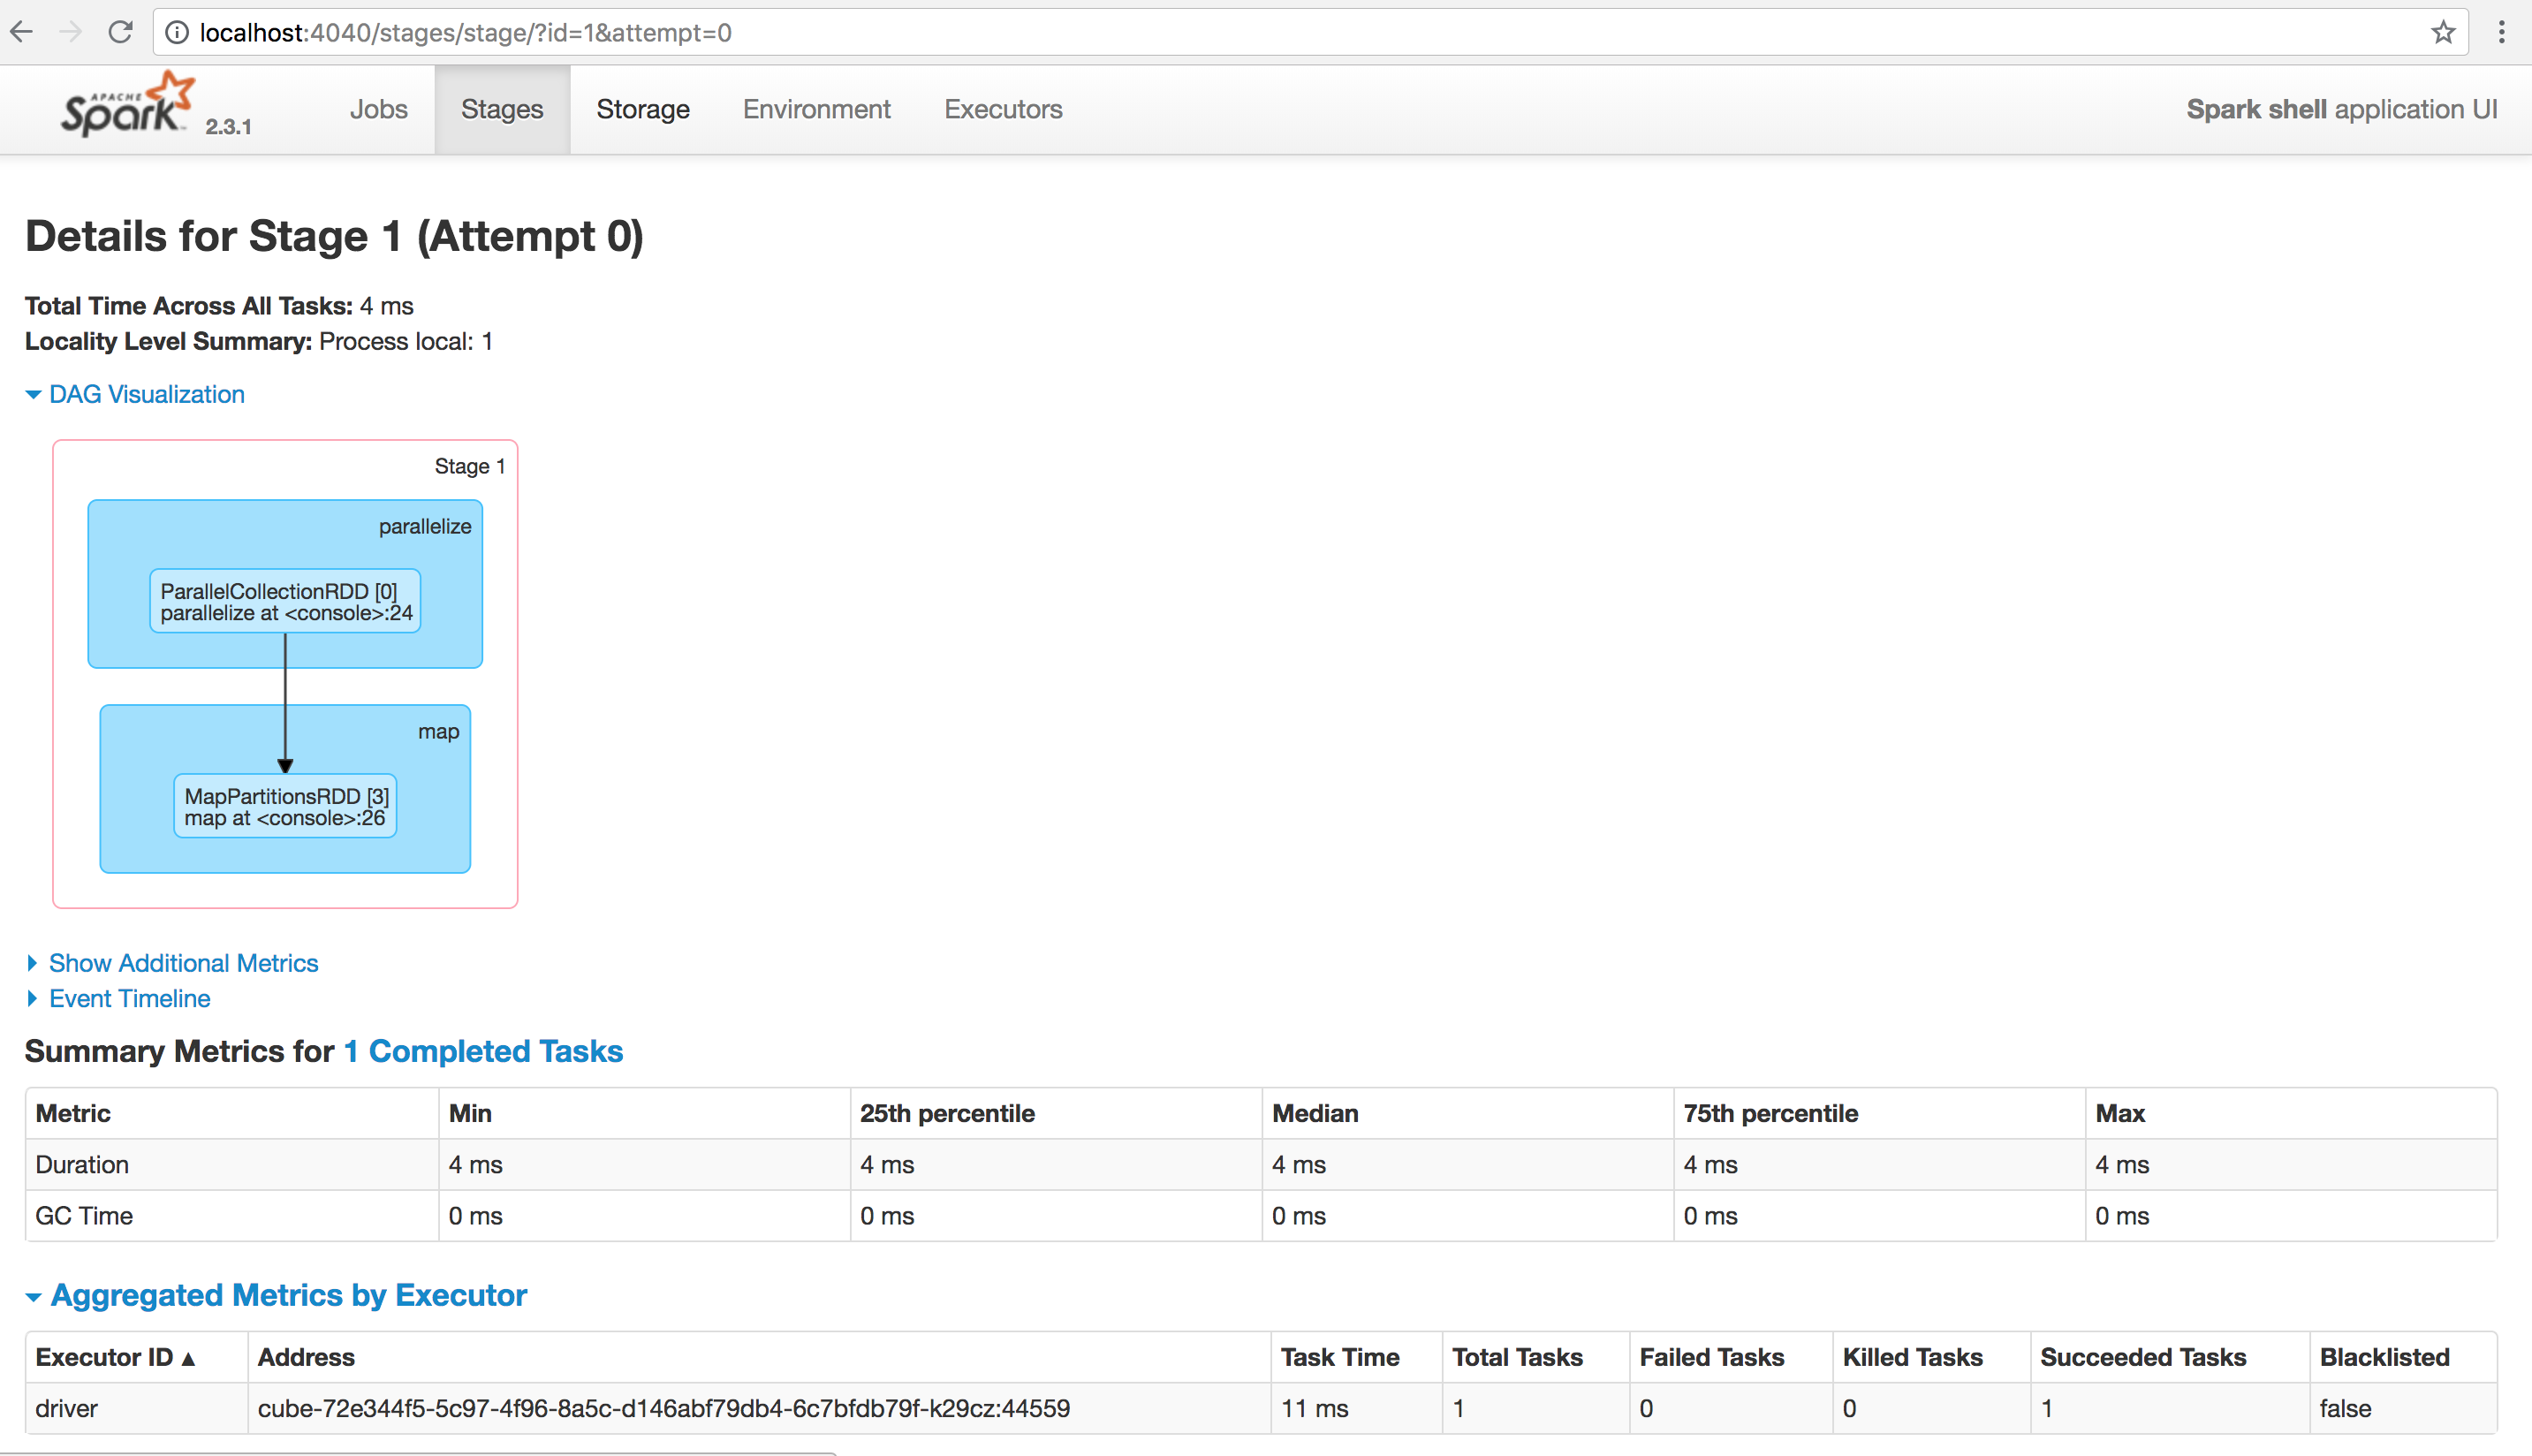Click the site info icon in address bar
Image resolution: width=2532 pixels, height=1456 pixels.
tap(177, 33)
